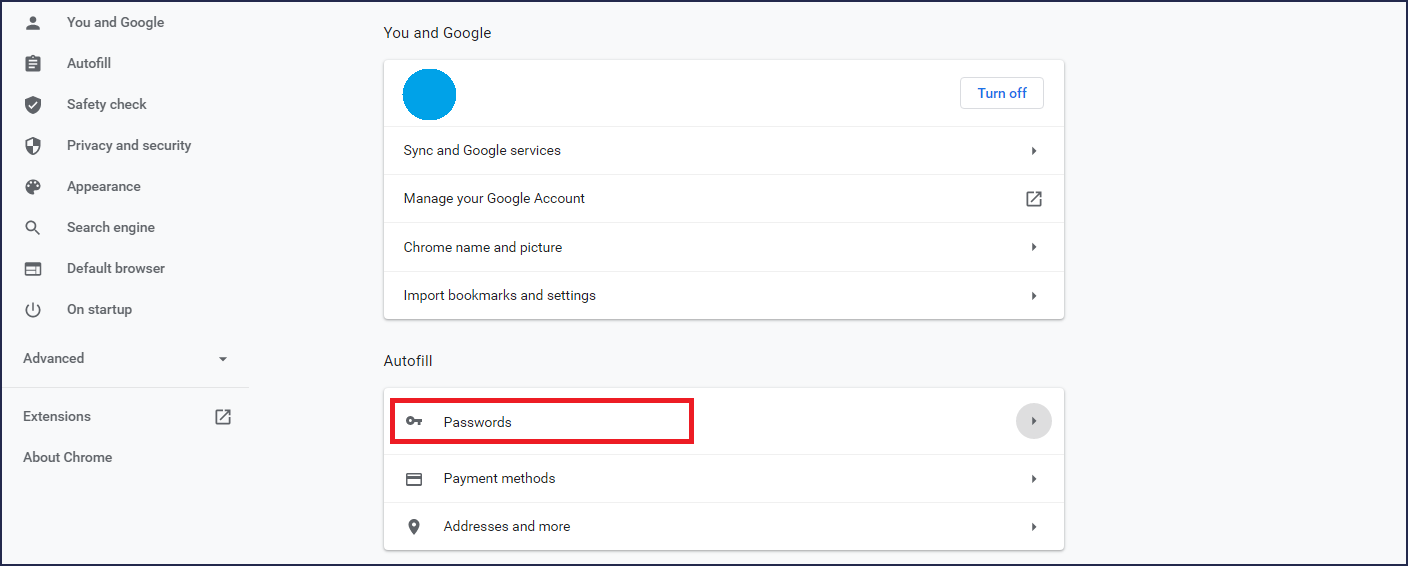
Task: Click the Extensions external link icon
Action: pos(223,416)
